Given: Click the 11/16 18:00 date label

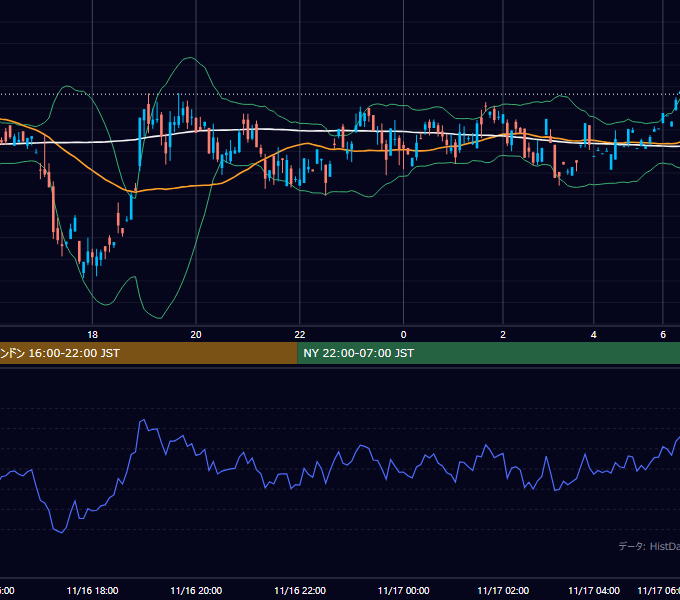Looking at the screenshot, I should (92, 590).
